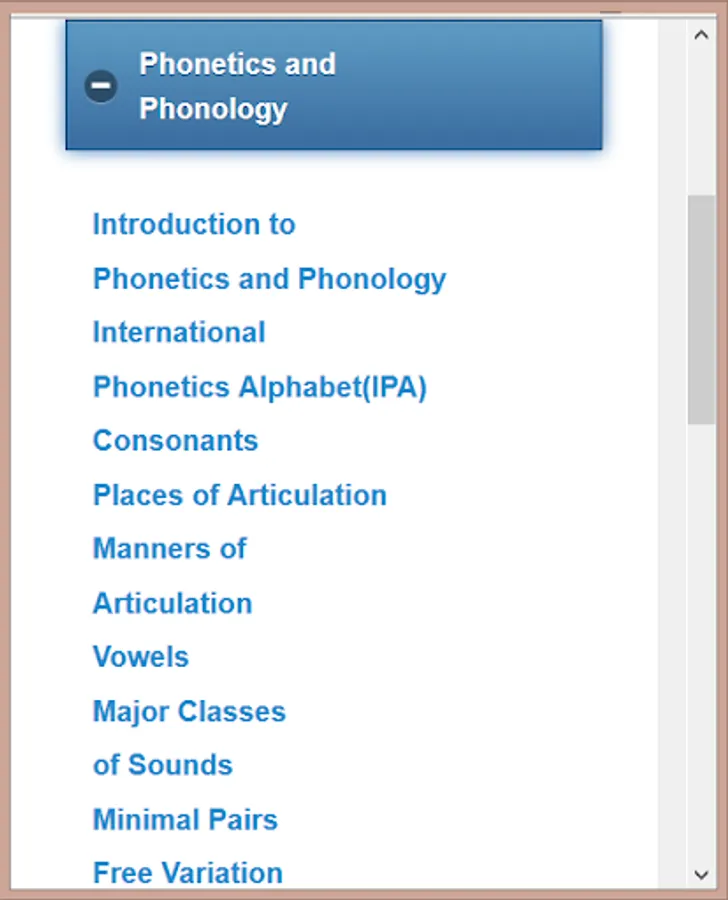Open the Consonants topic
This screenshot has height=900, width=728.
tap(176, 441)
